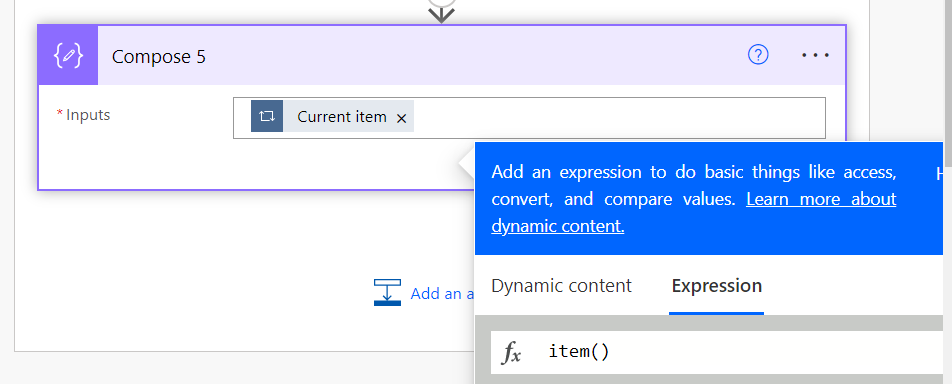Click the loop icon on Current item
Screen dimensions: 952x384
tap(267, 116)
